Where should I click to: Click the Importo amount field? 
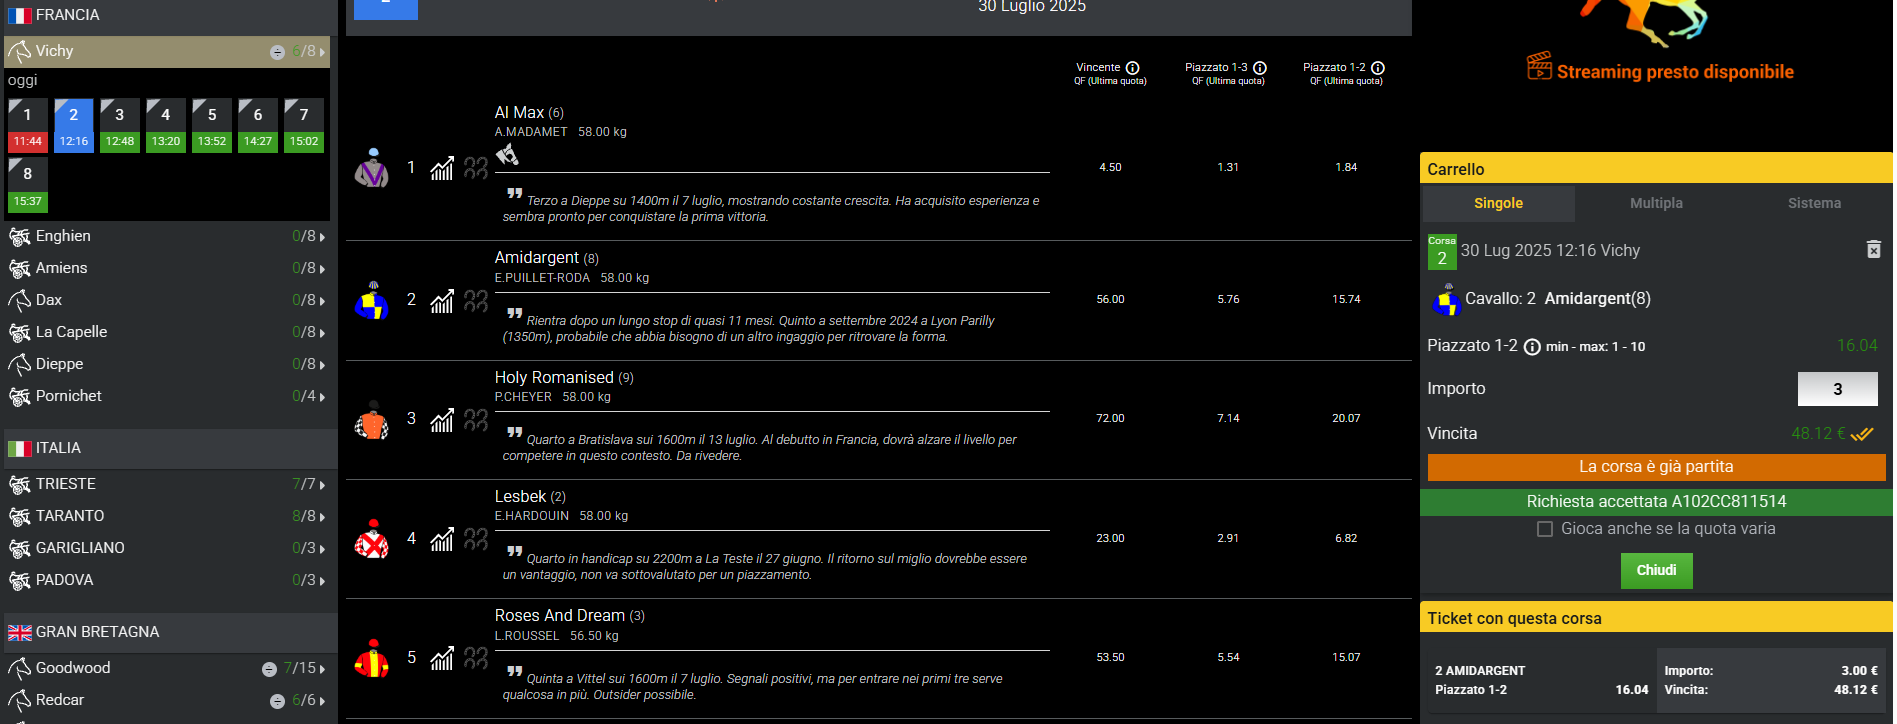pyautogui.click(x=1837, y=389)
